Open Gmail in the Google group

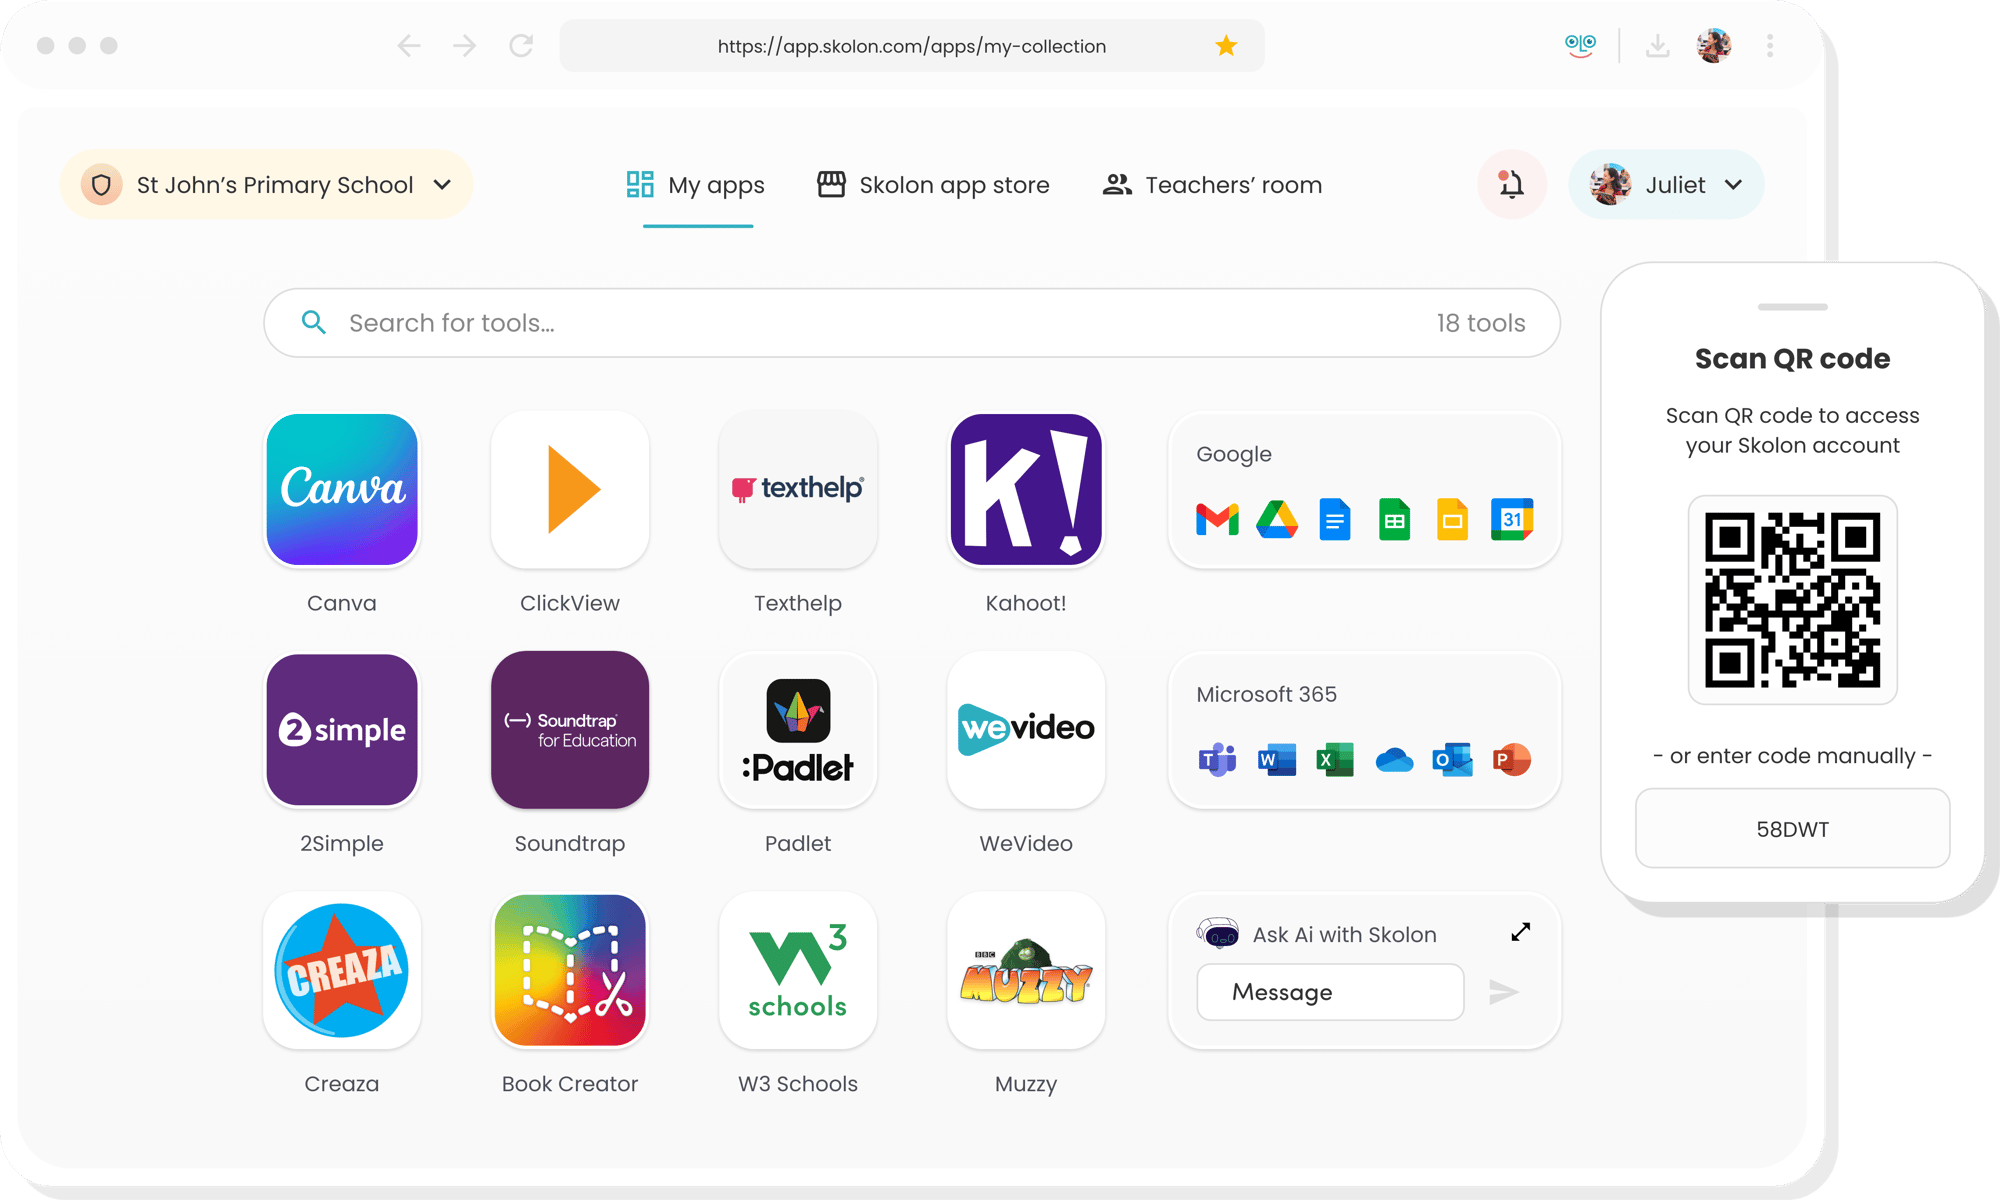coord(1217,520)
